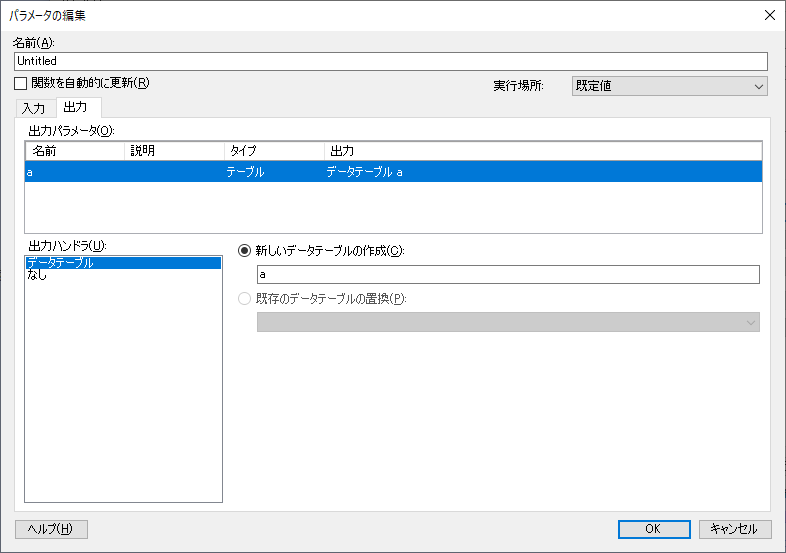Expand the existing data table combo box
Viewport: 786px width, 553px height.
[x=508, y=322]
